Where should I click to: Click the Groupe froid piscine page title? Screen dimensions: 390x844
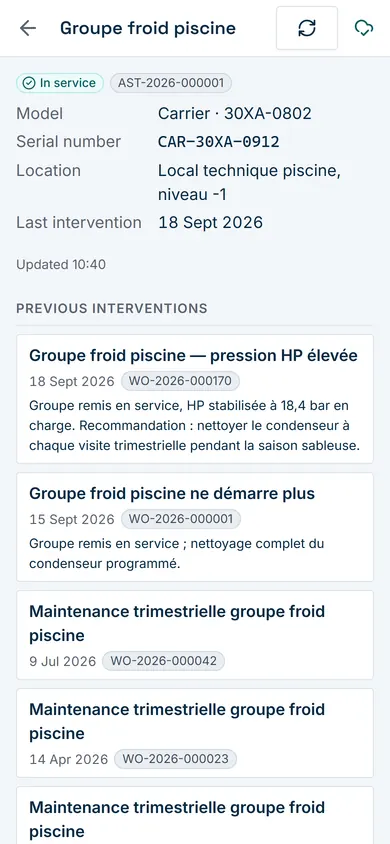pos(148,28)
